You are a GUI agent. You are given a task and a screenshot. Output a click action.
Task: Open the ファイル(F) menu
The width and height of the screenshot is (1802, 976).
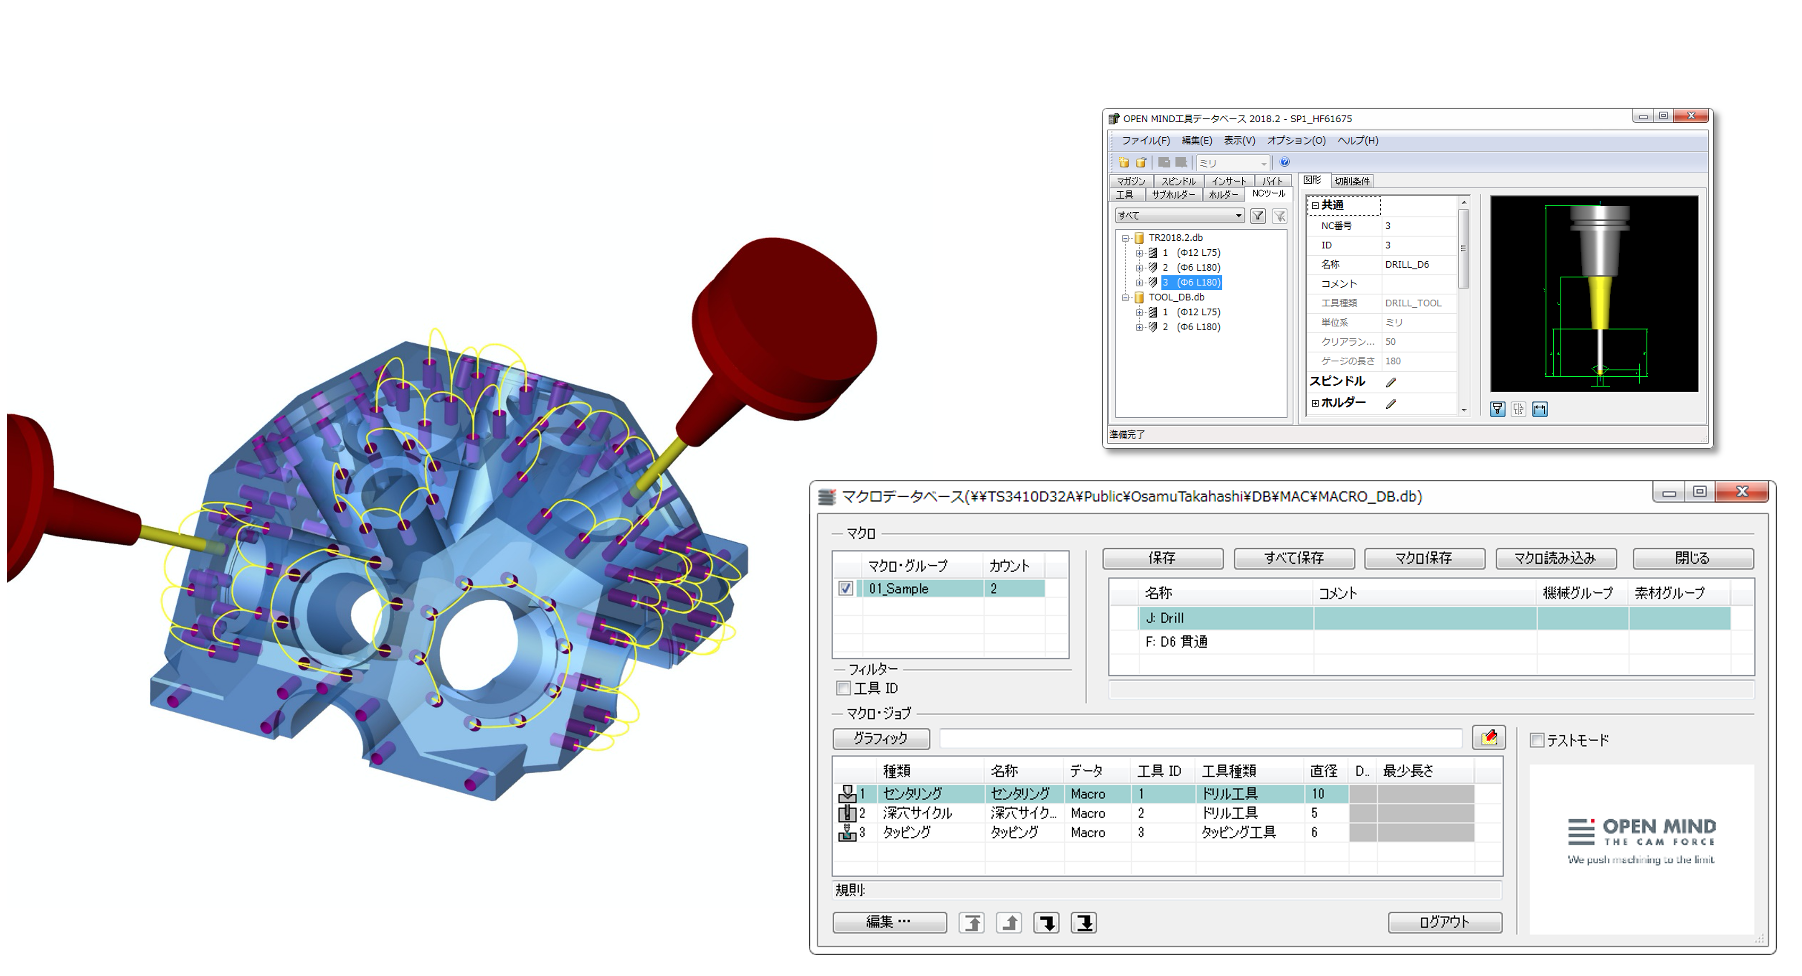[1145, 141]
